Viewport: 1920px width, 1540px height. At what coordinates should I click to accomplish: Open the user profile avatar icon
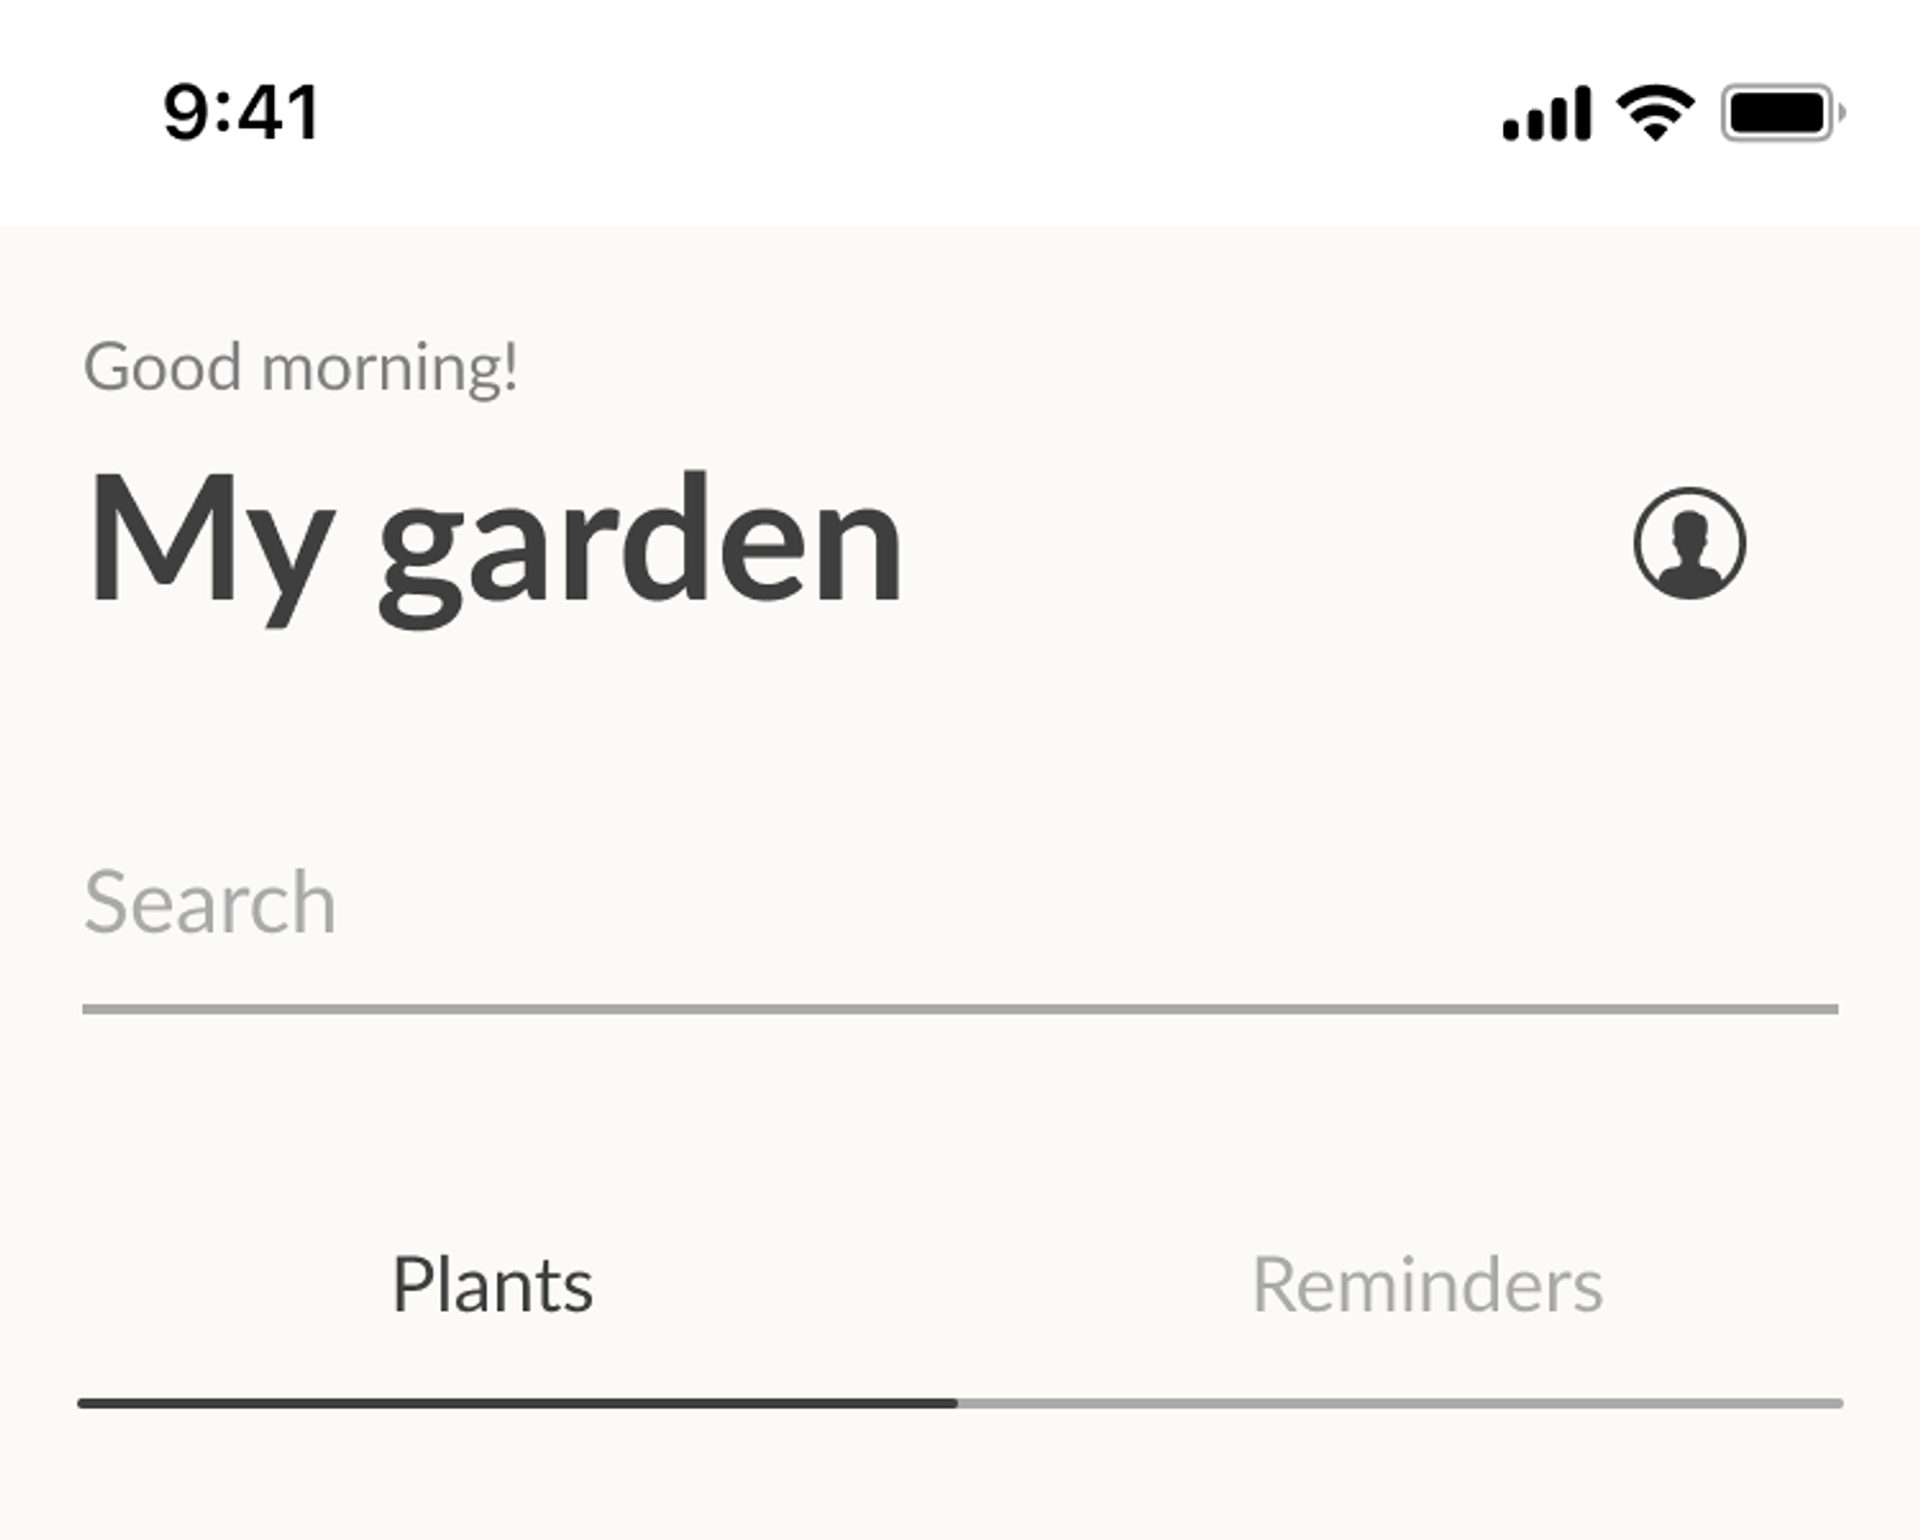coord(1690,543)
